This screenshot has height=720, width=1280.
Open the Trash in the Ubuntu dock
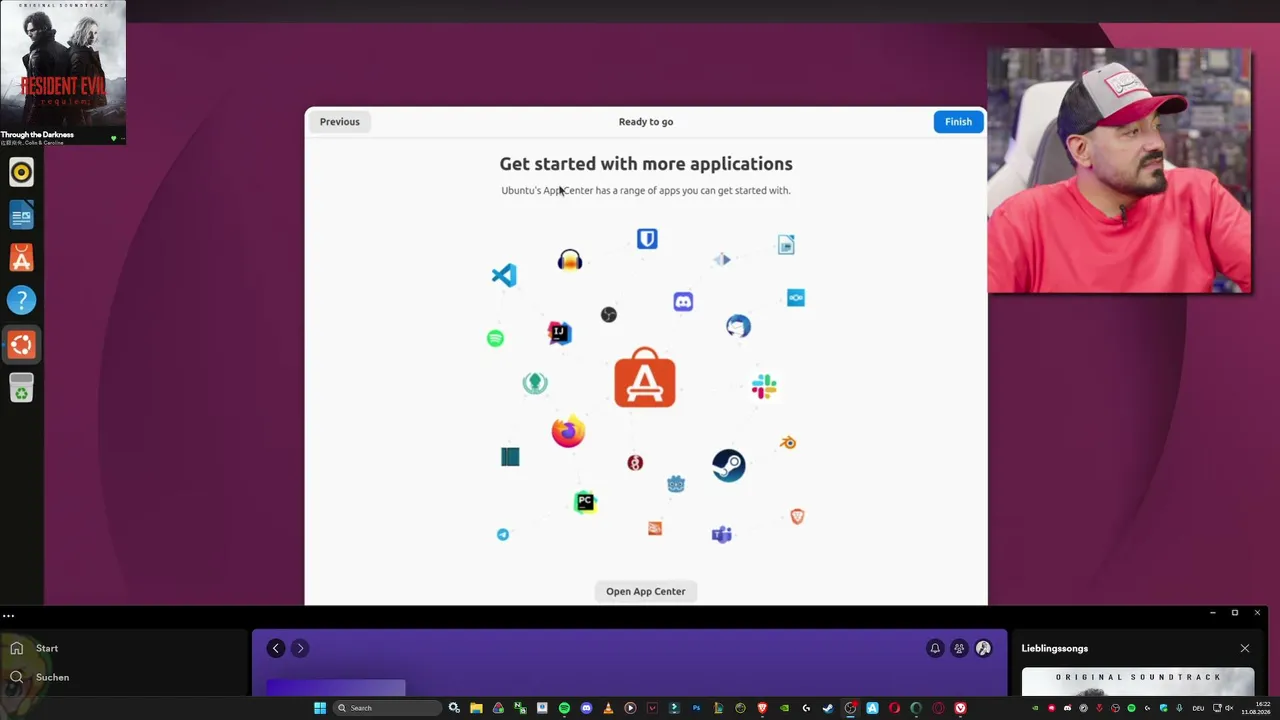(x=21, y=388)
